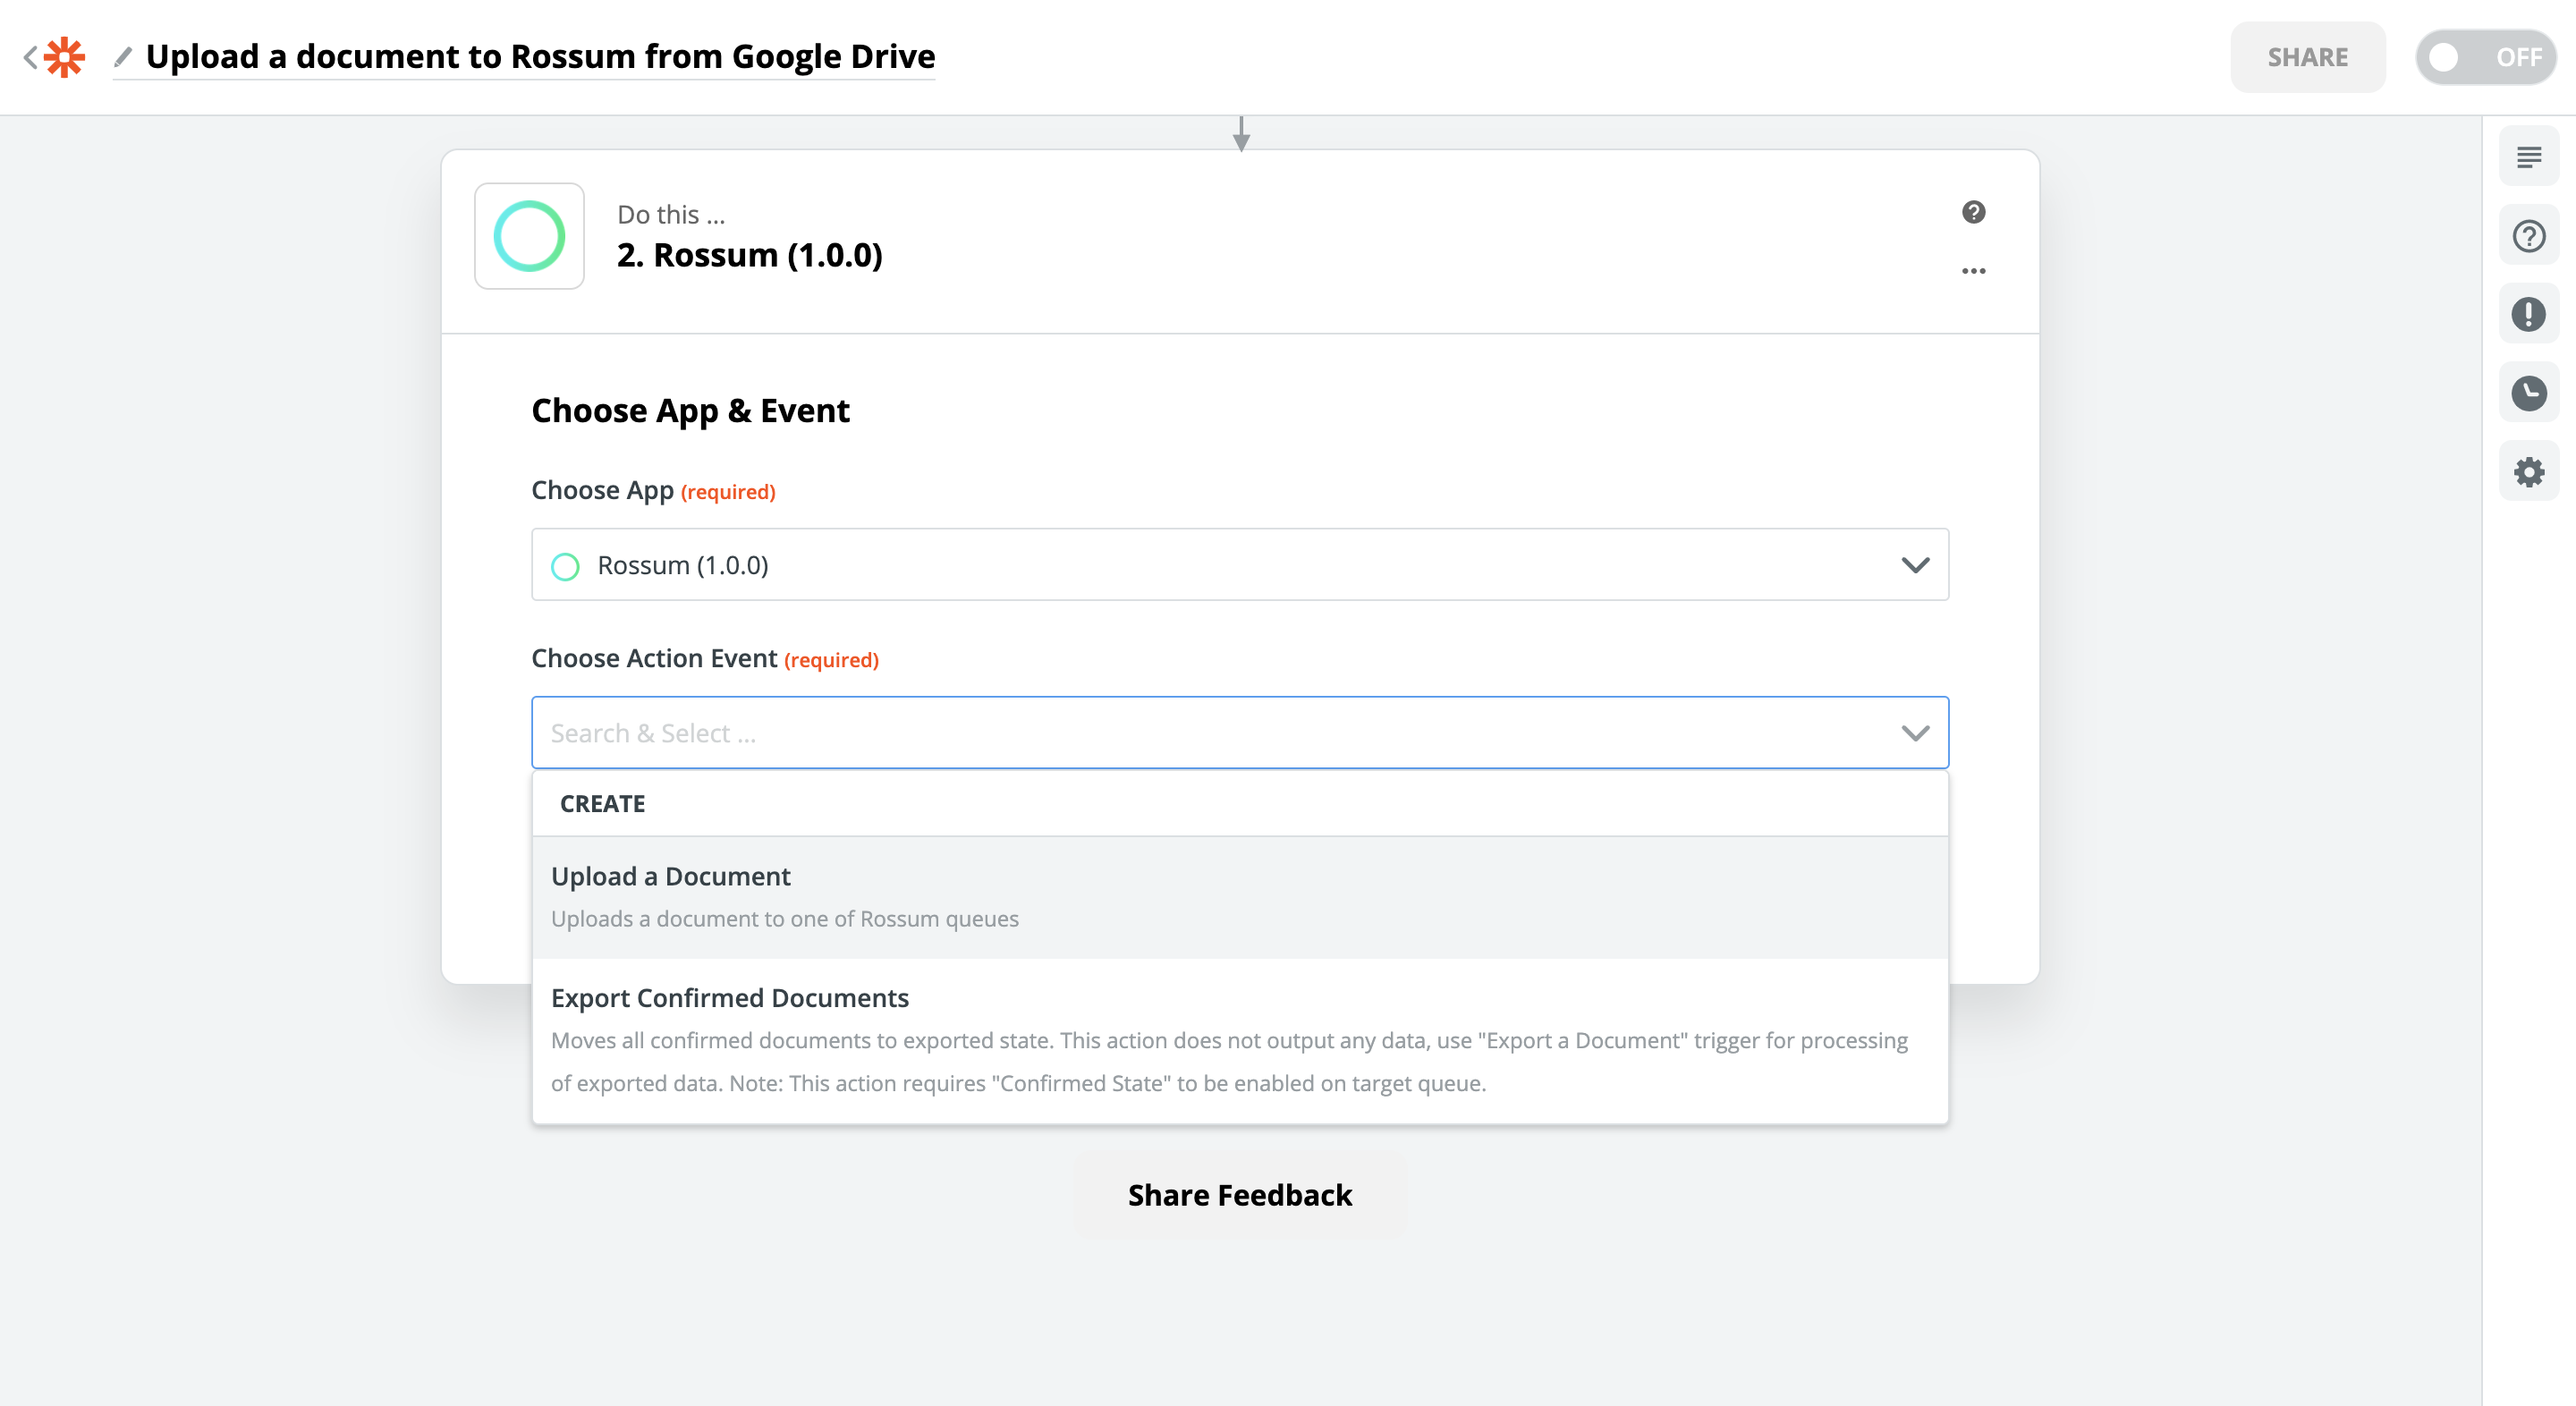Click the large Rossum app logo in the step header
This screenshot has height=1406, width=2576.
[x=529, y=236]
